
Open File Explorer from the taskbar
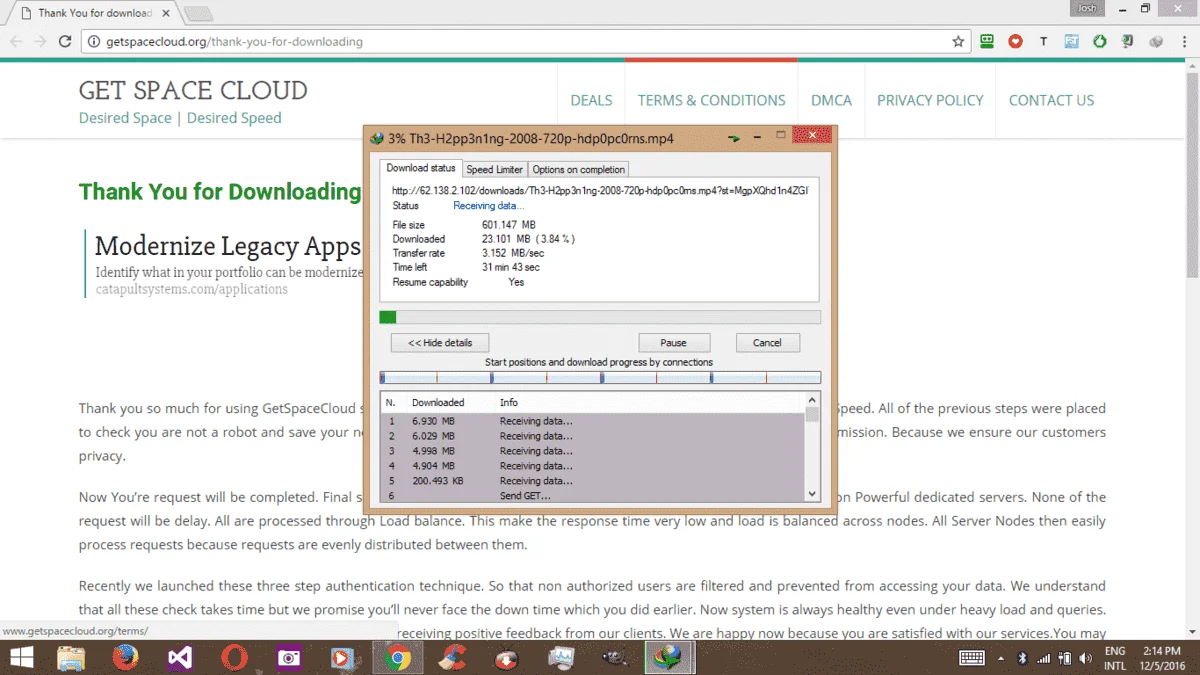pyautogui.click(x=71, y=658)
